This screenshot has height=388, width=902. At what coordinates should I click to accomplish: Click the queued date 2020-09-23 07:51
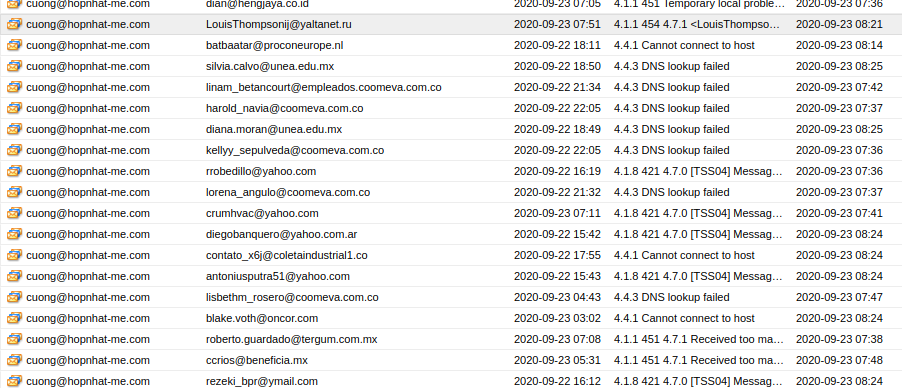(x=557, y=24)
